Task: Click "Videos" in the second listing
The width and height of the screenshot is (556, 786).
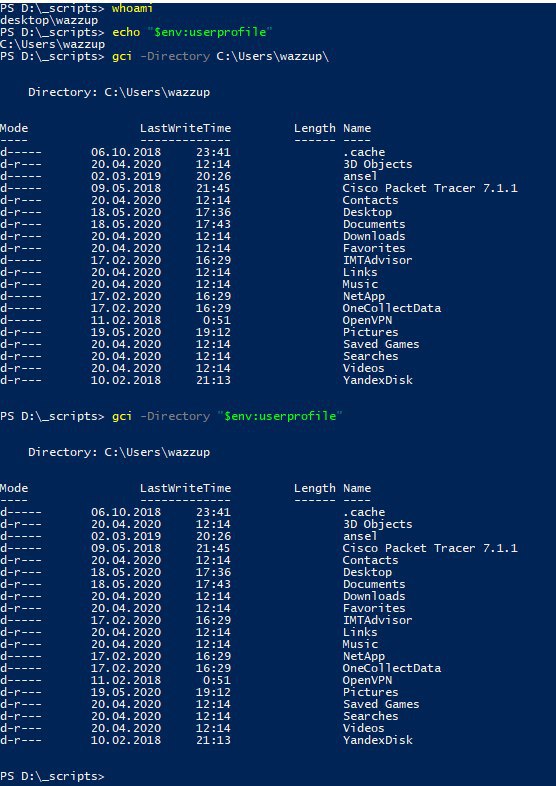Action: [363, 729]
